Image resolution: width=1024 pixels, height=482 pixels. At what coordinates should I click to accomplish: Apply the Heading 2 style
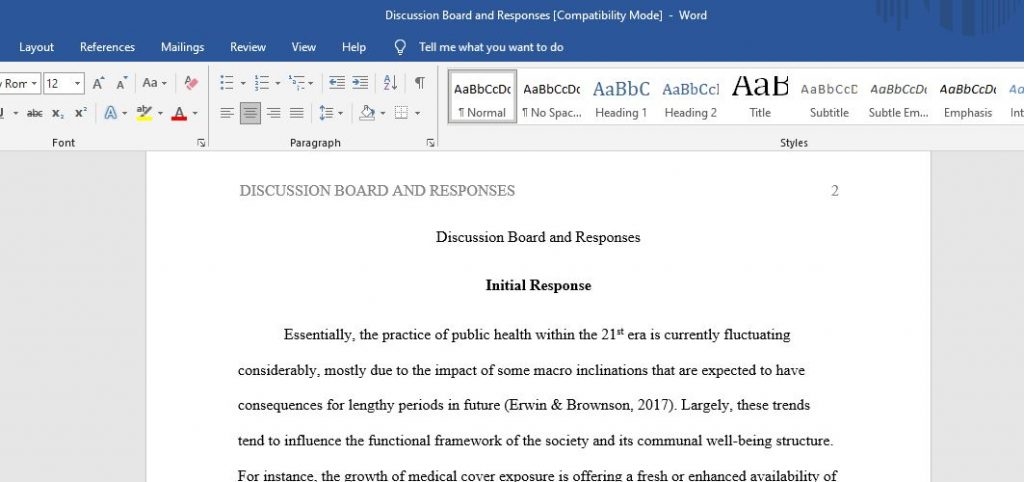(690, 96)
